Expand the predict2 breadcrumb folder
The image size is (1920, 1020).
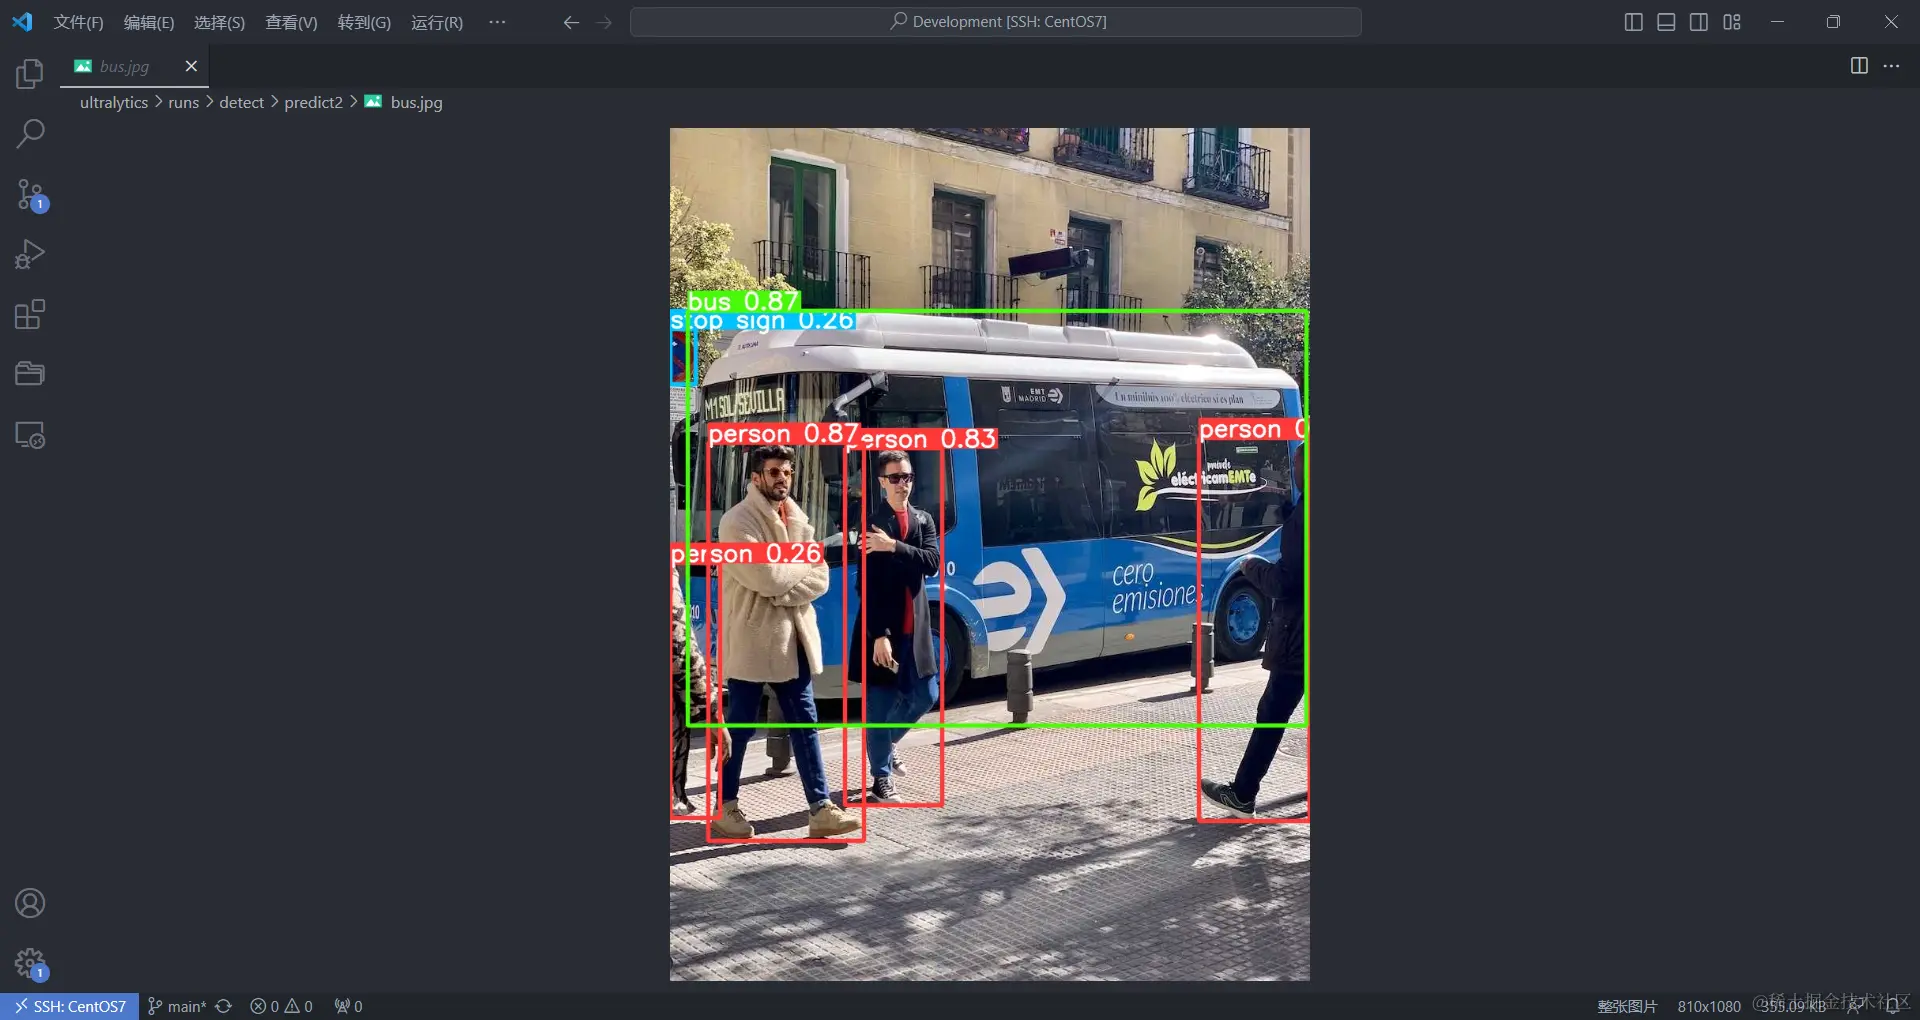pyautogui.click(x=313, y=102)
